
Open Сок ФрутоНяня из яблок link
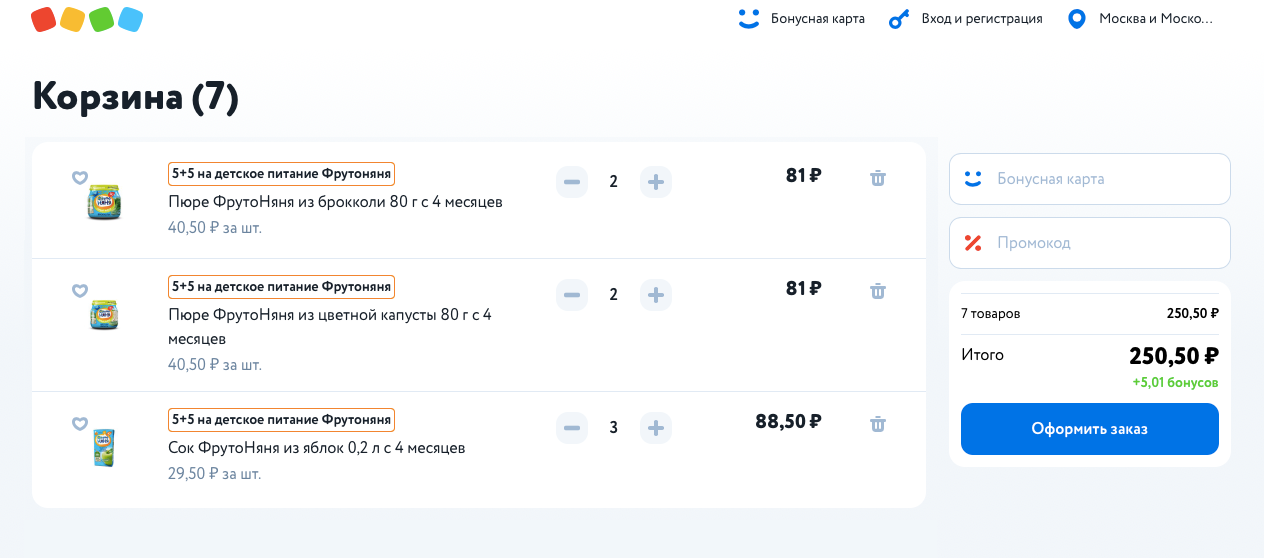(316, 448)
